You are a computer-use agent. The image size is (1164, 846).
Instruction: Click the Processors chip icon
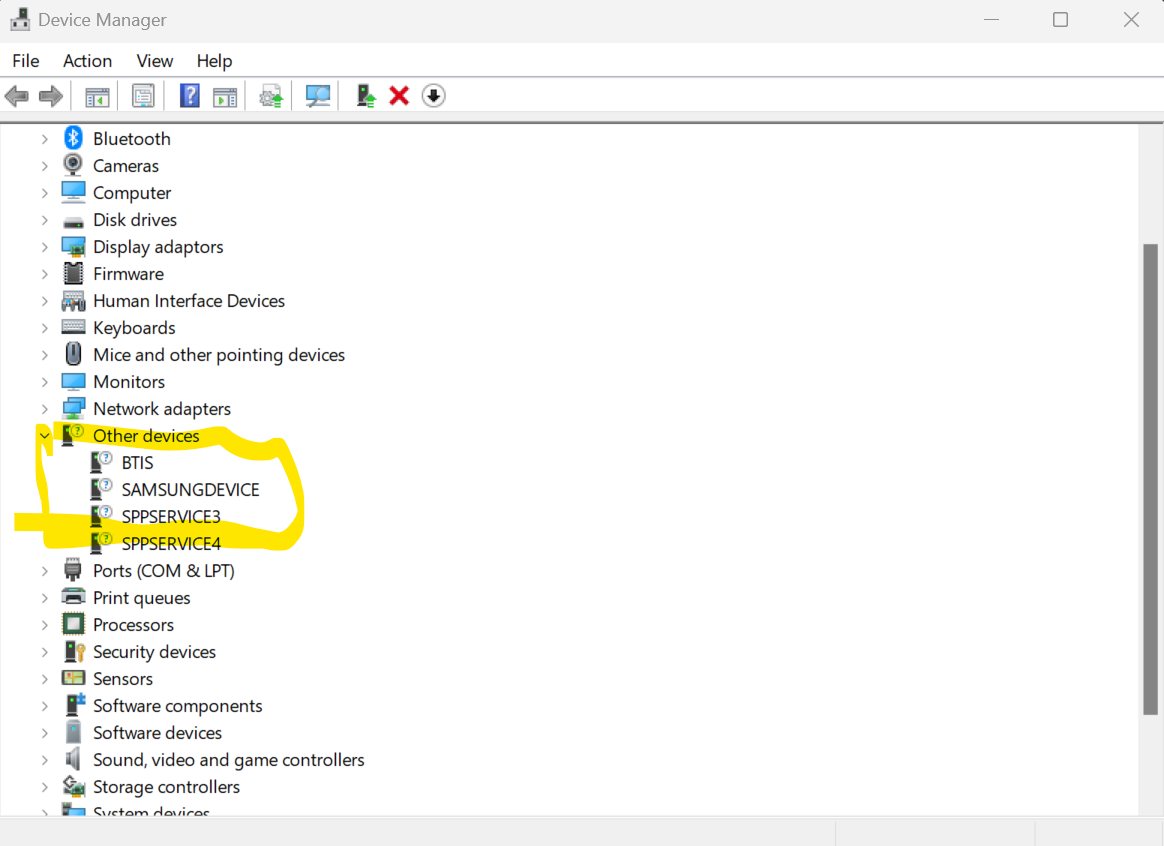[73, 624]
